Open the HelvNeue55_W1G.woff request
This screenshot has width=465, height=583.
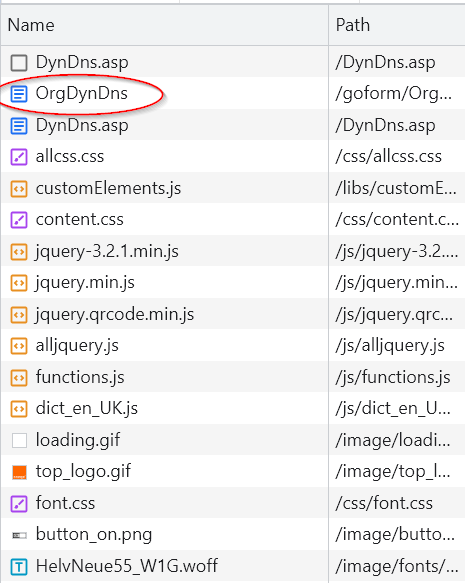[127, 567]
